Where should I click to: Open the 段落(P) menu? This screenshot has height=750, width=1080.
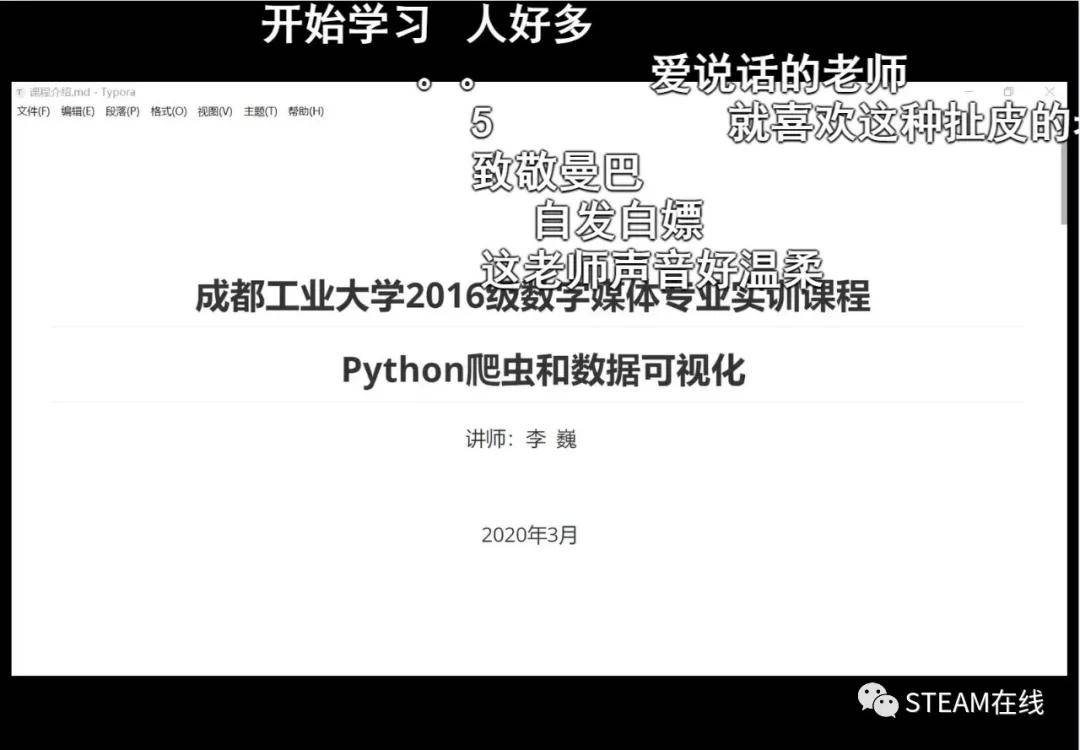click(122, 111)
